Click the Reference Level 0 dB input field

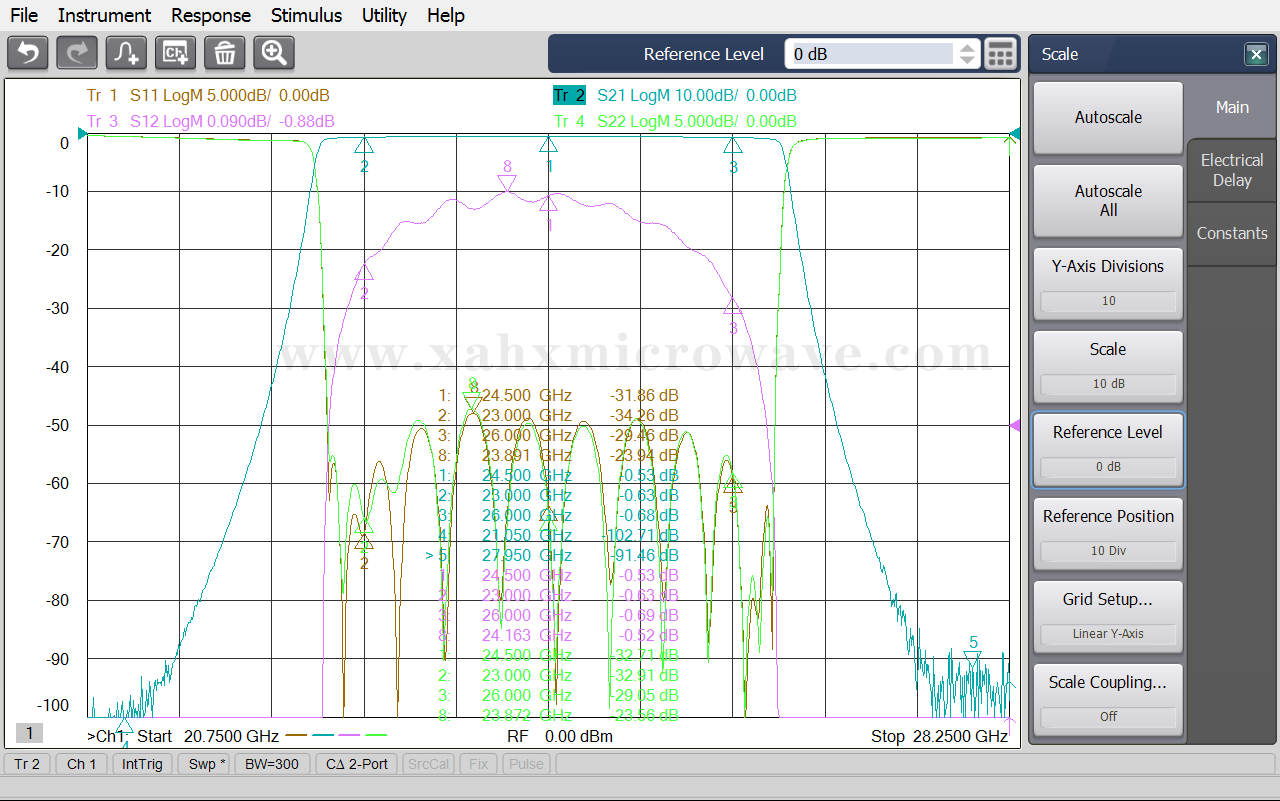pos(870,54)
